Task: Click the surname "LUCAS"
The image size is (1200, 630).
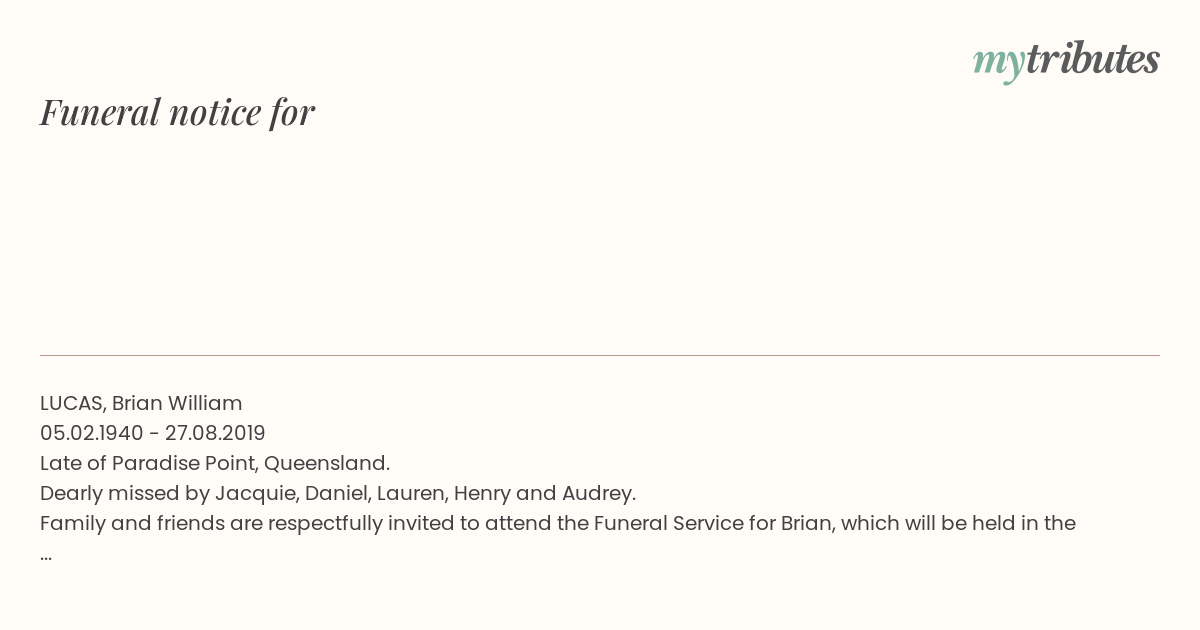Action: [72, 403]
